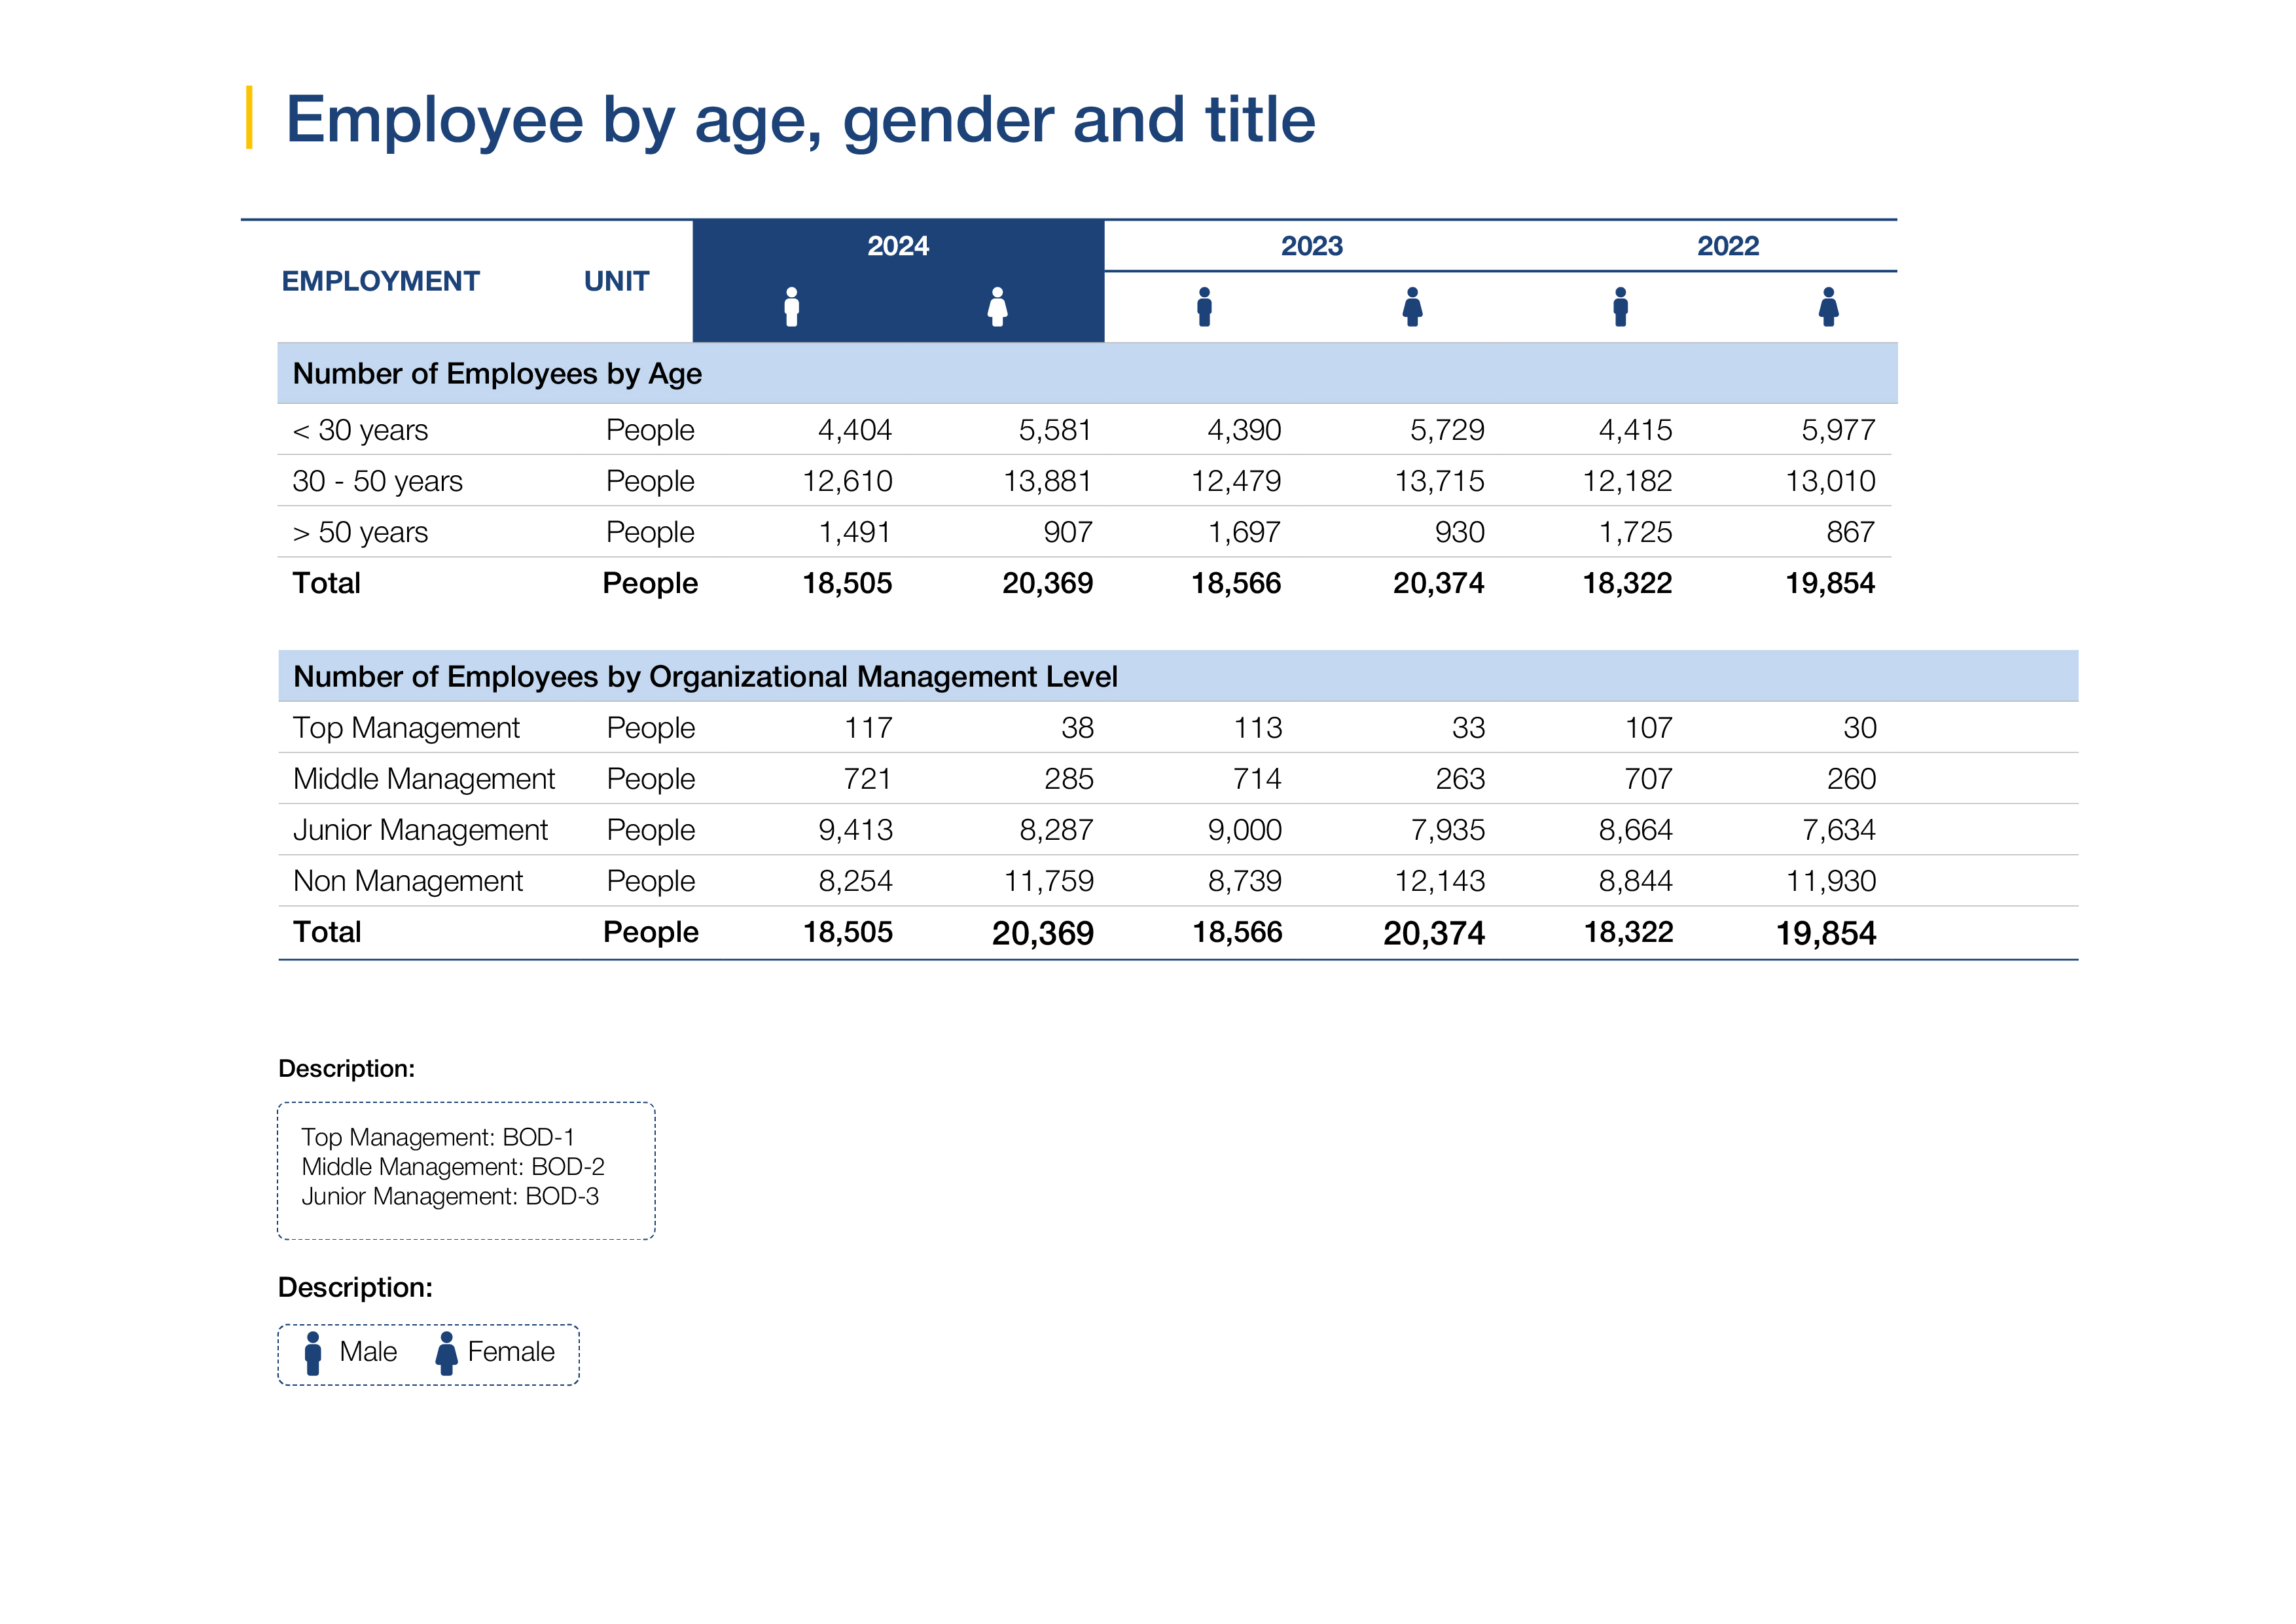2296x1624 pixels.
Task: Click the value 7,634 in Junior Management row
Action: 1839,830
